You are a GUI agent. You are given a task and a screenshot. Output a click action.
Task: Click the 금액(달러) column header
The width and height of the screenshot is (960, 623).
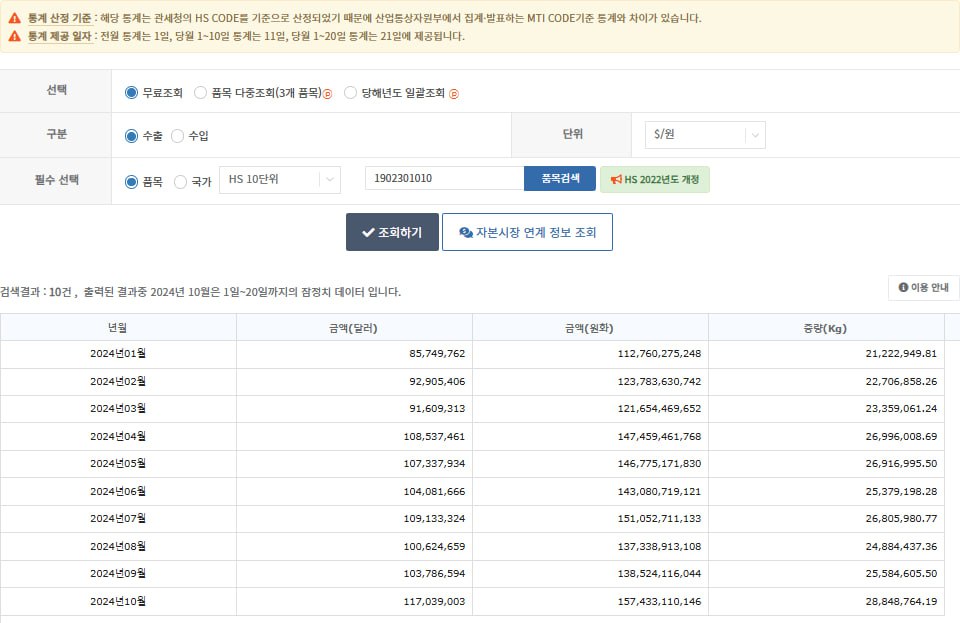point(354,327)
